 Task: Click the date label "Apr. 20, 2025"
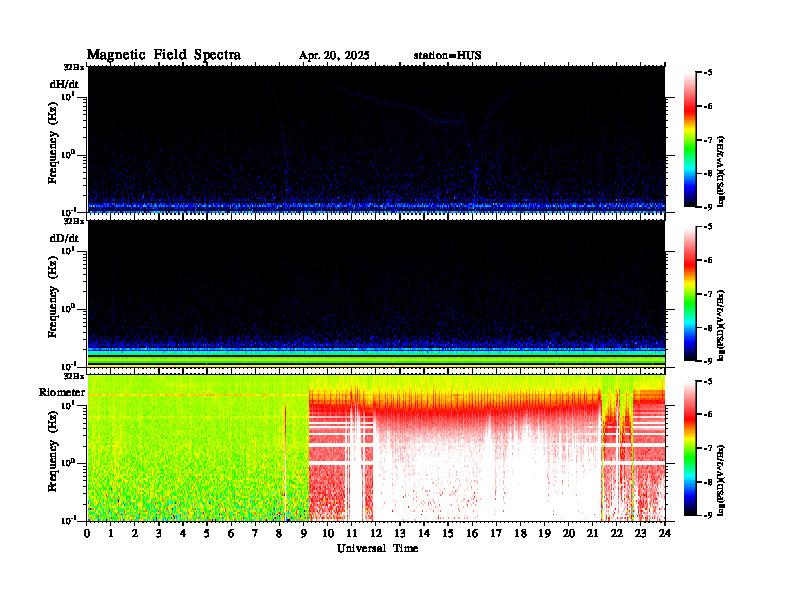click(334, 56)
